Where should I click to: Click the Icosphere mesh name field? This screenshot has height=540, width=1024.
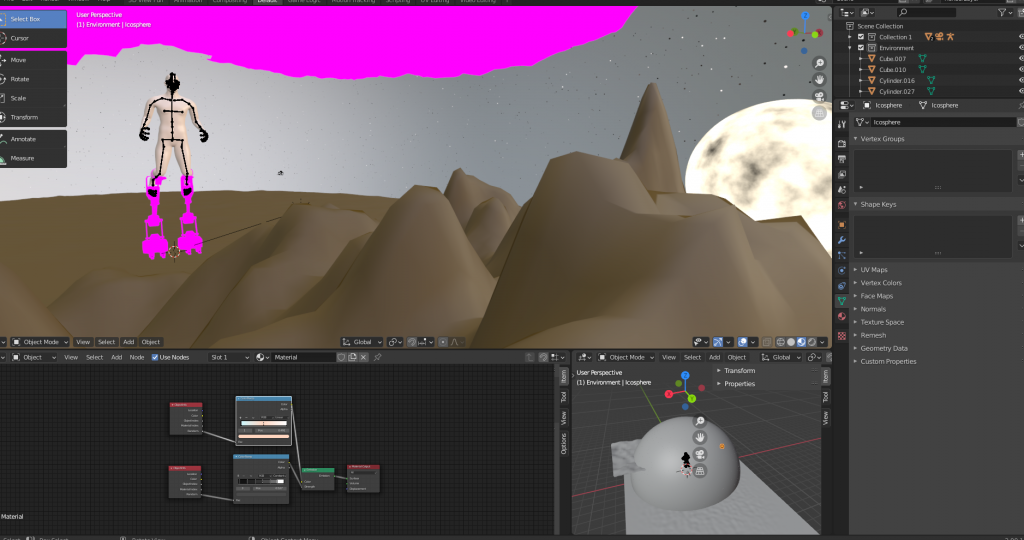[940, 122]
